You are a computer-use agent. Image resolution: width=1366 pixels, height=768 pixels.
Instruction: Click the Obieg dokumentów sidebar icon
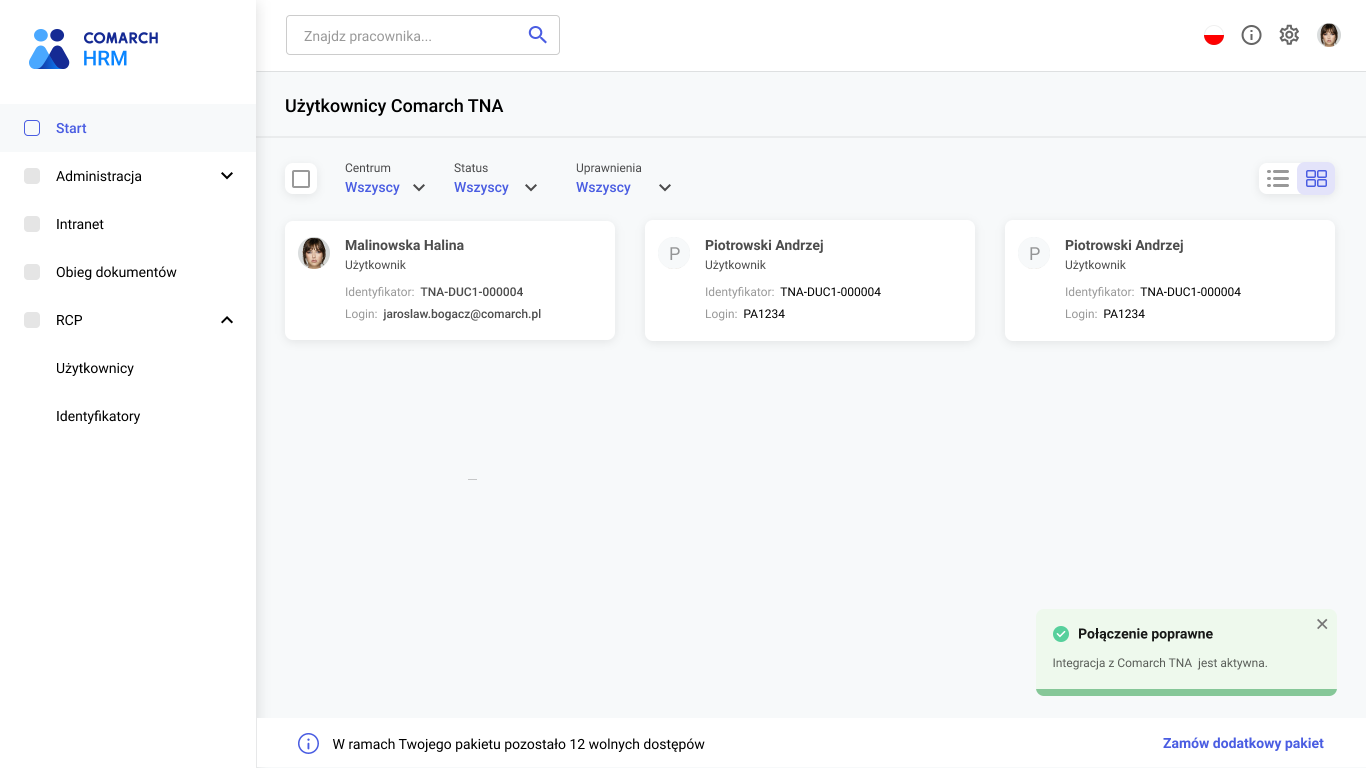pos(32,272)
